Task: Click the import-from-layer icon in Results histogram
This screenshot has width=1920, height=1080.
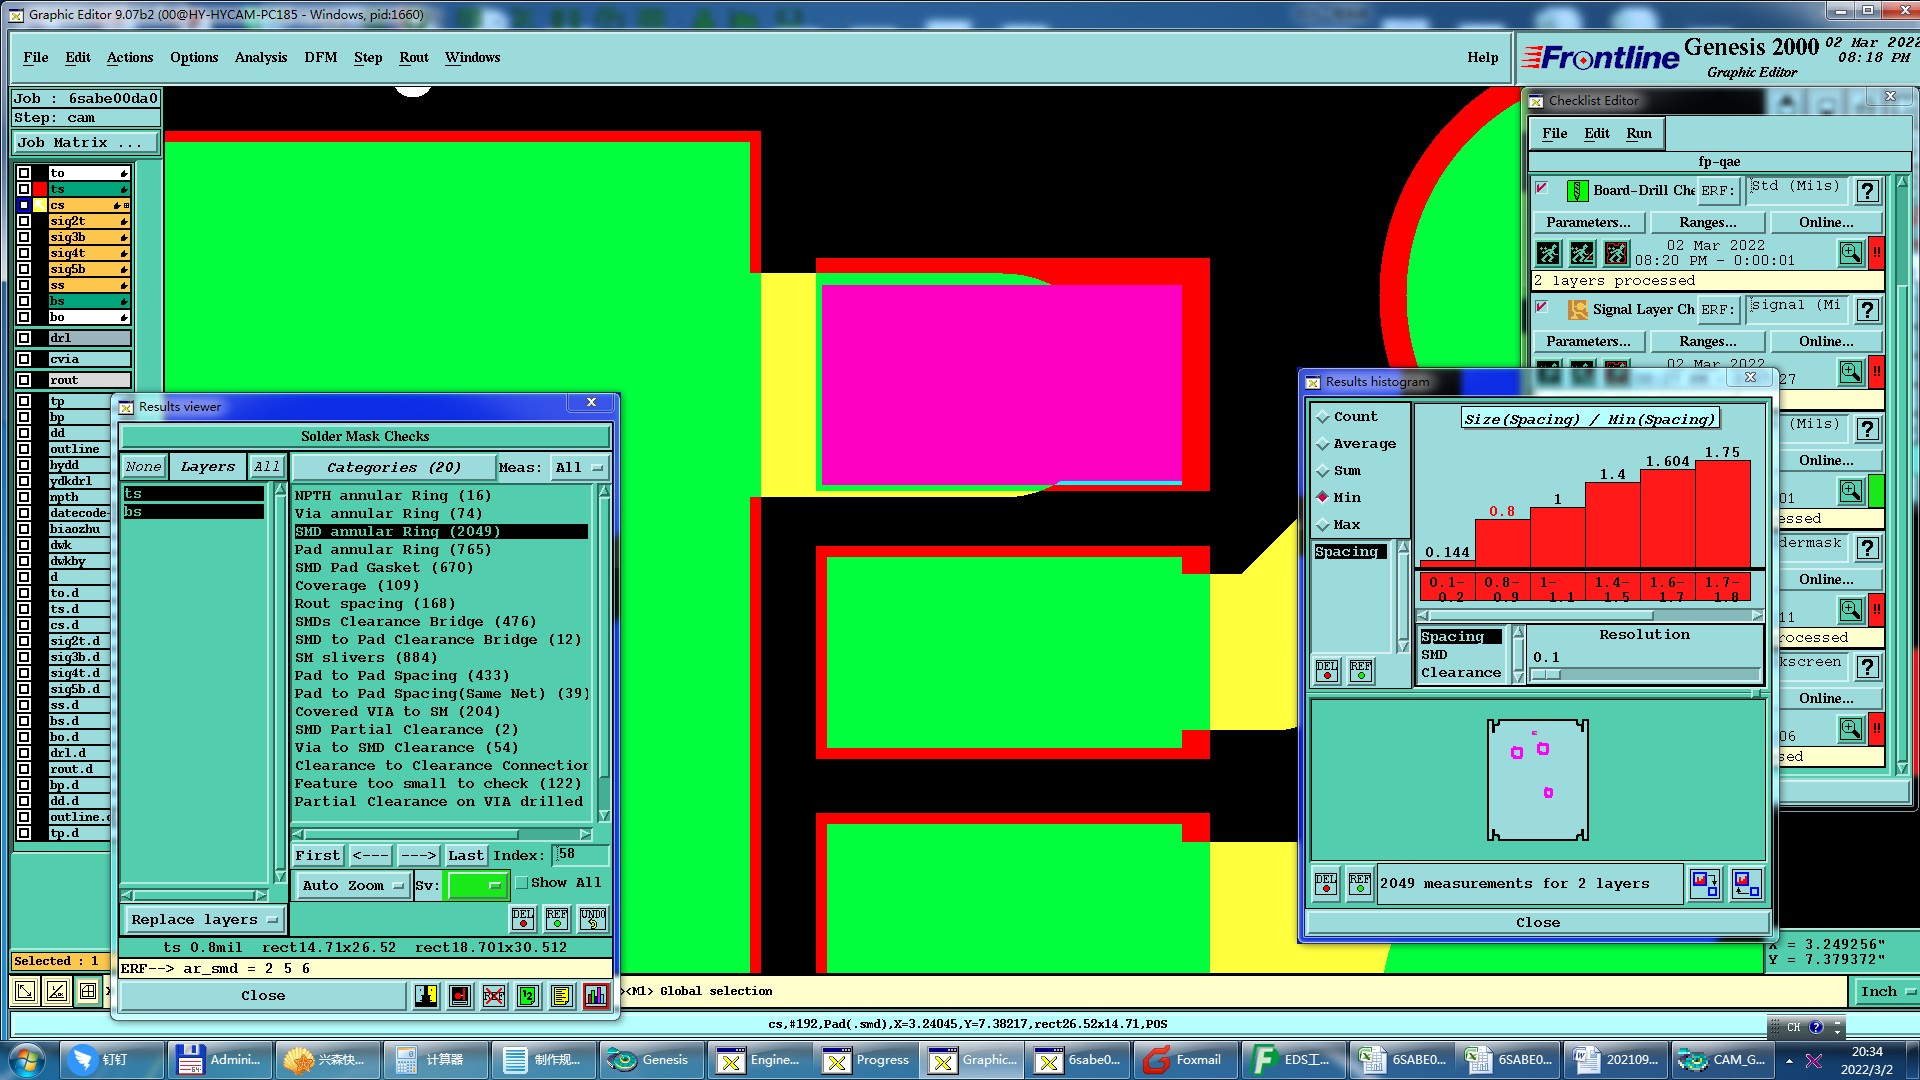Action: click(1747, 884)
